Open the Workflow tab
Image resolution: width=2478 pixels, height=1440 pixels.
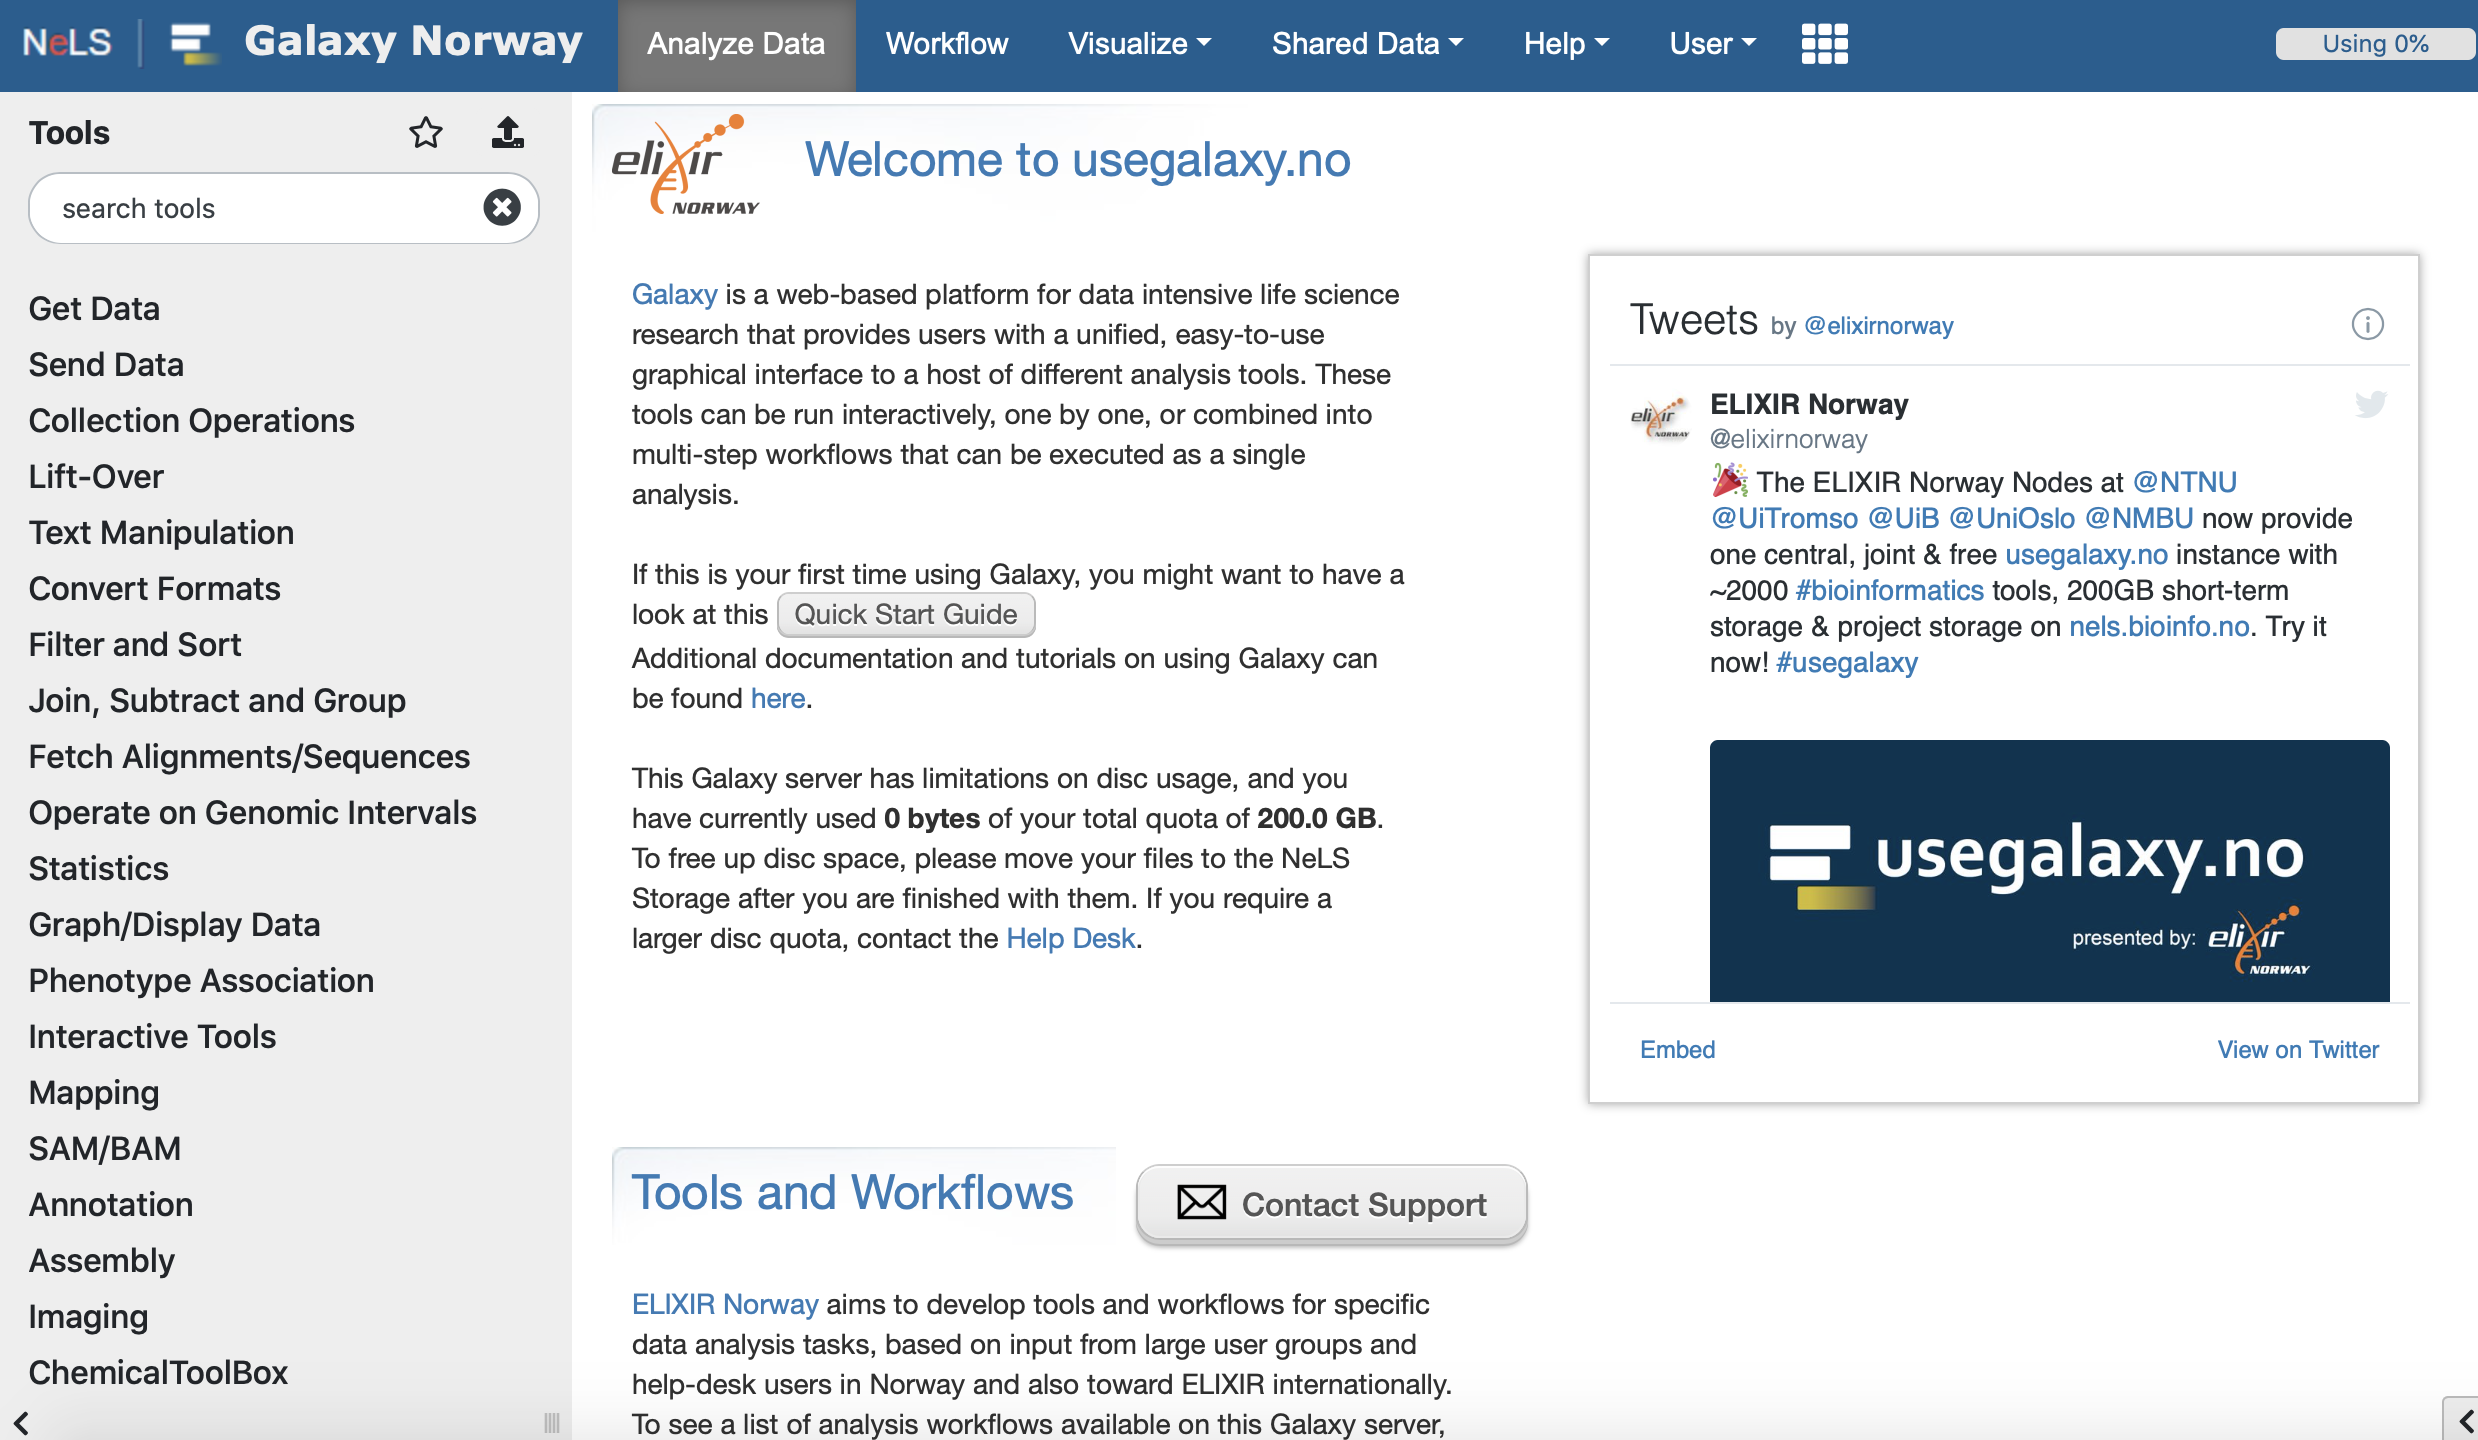click(x=947, y=44)
